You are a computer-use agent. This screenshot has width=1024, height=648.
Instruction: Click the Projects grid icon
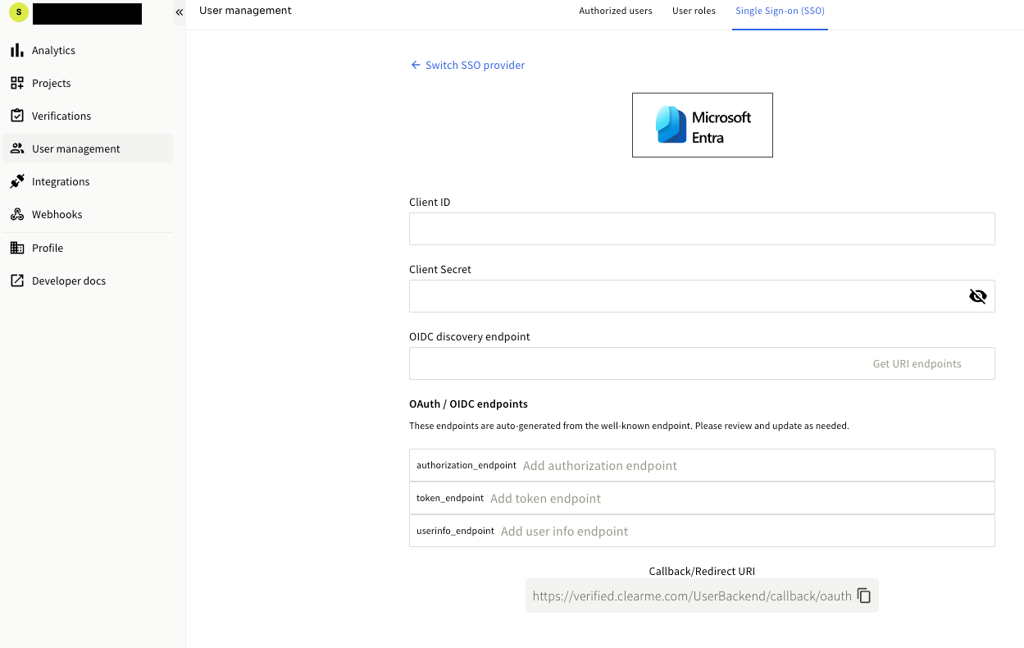click(x=17, y=83)
